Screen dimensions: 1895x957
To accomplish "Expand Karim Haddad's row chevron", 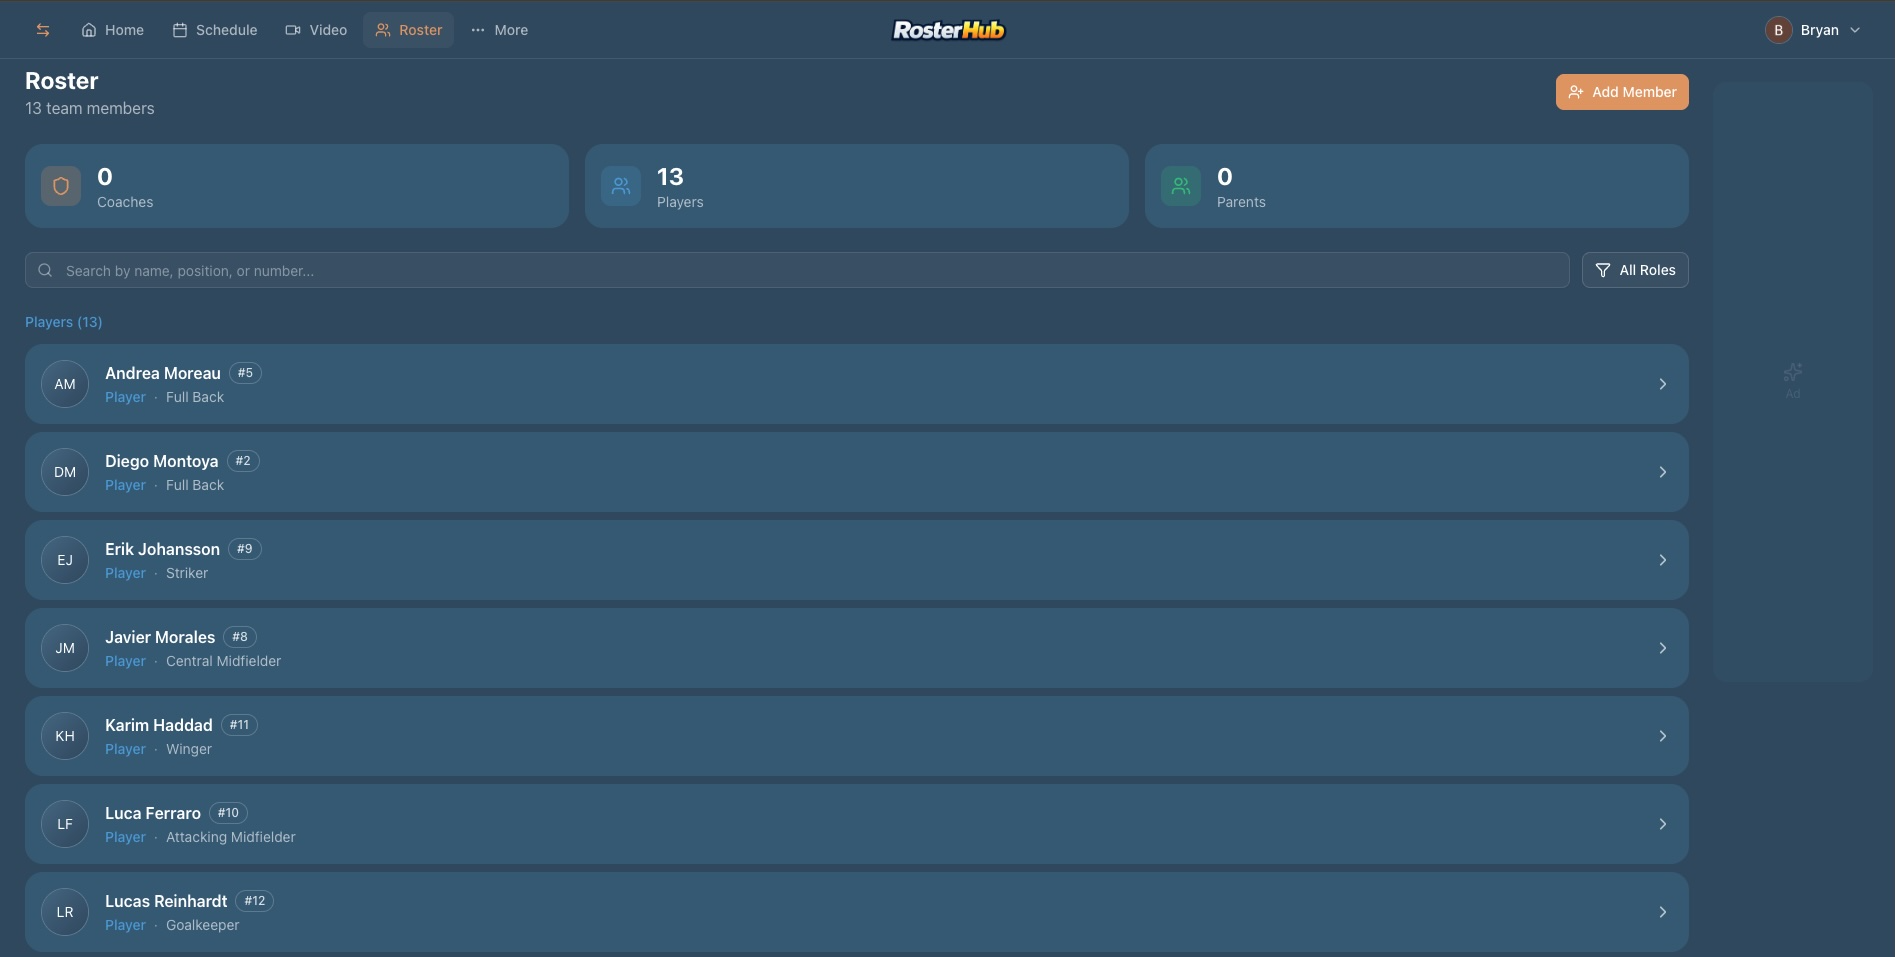I will (1662, 736).
